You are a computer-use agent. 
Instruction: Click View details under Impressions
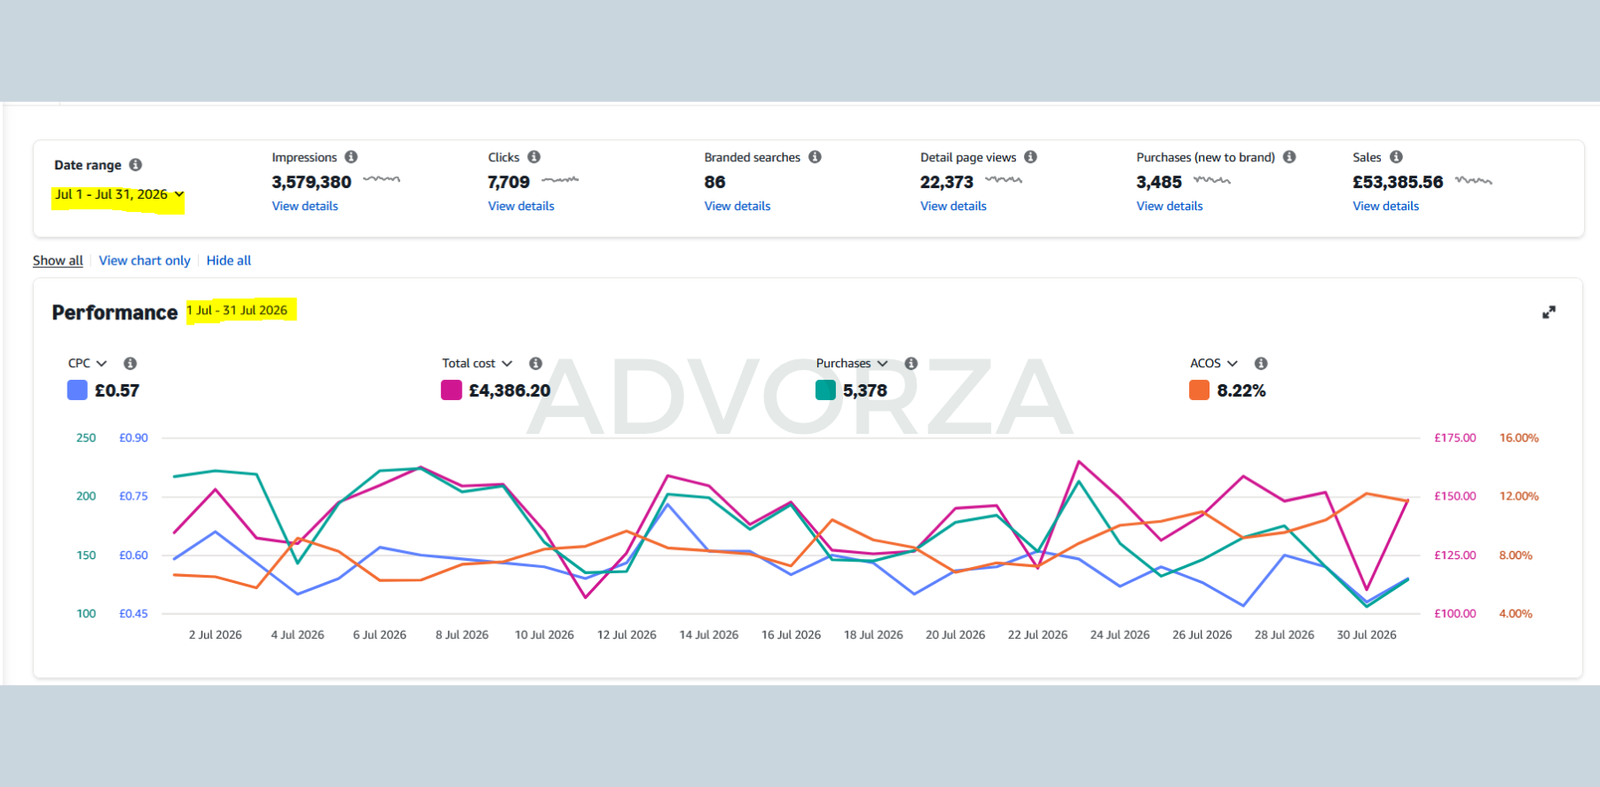305,206
